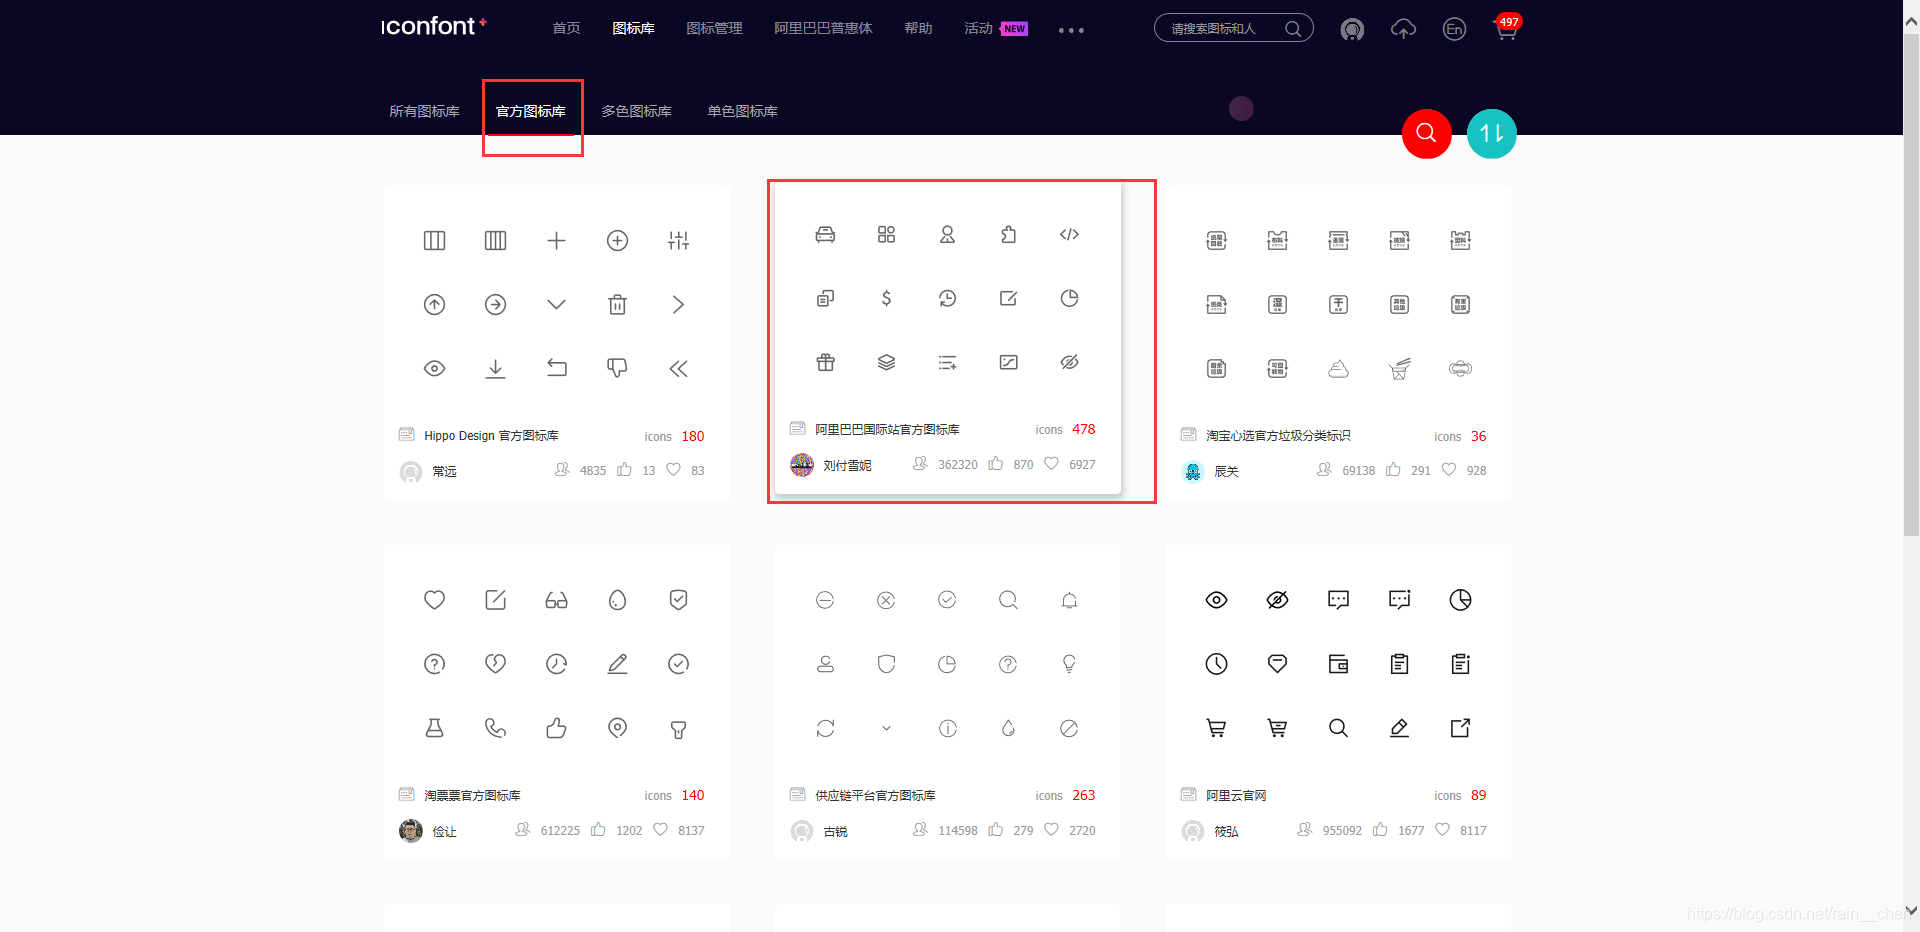
Task: Switch to the 官方图标库 tab
Action: (531, 111)
